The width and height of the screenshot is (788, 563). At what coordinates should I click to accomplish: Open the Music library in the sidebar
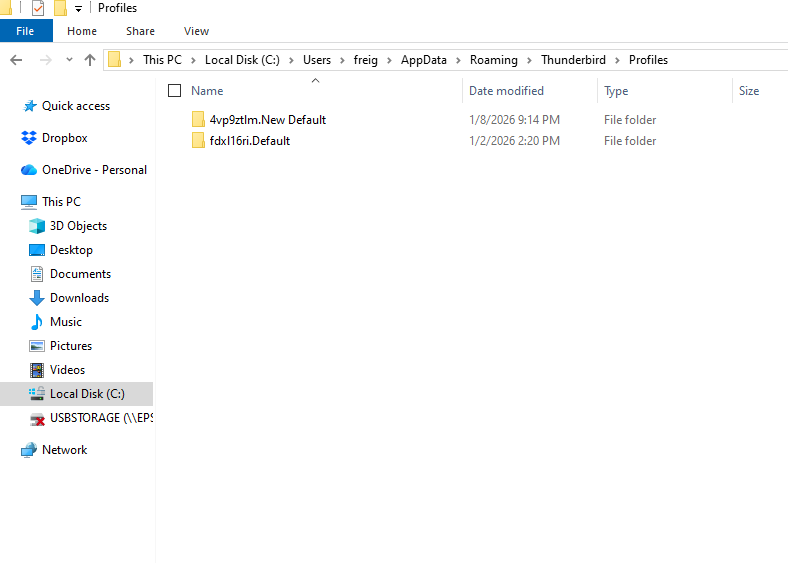(66, 322)
